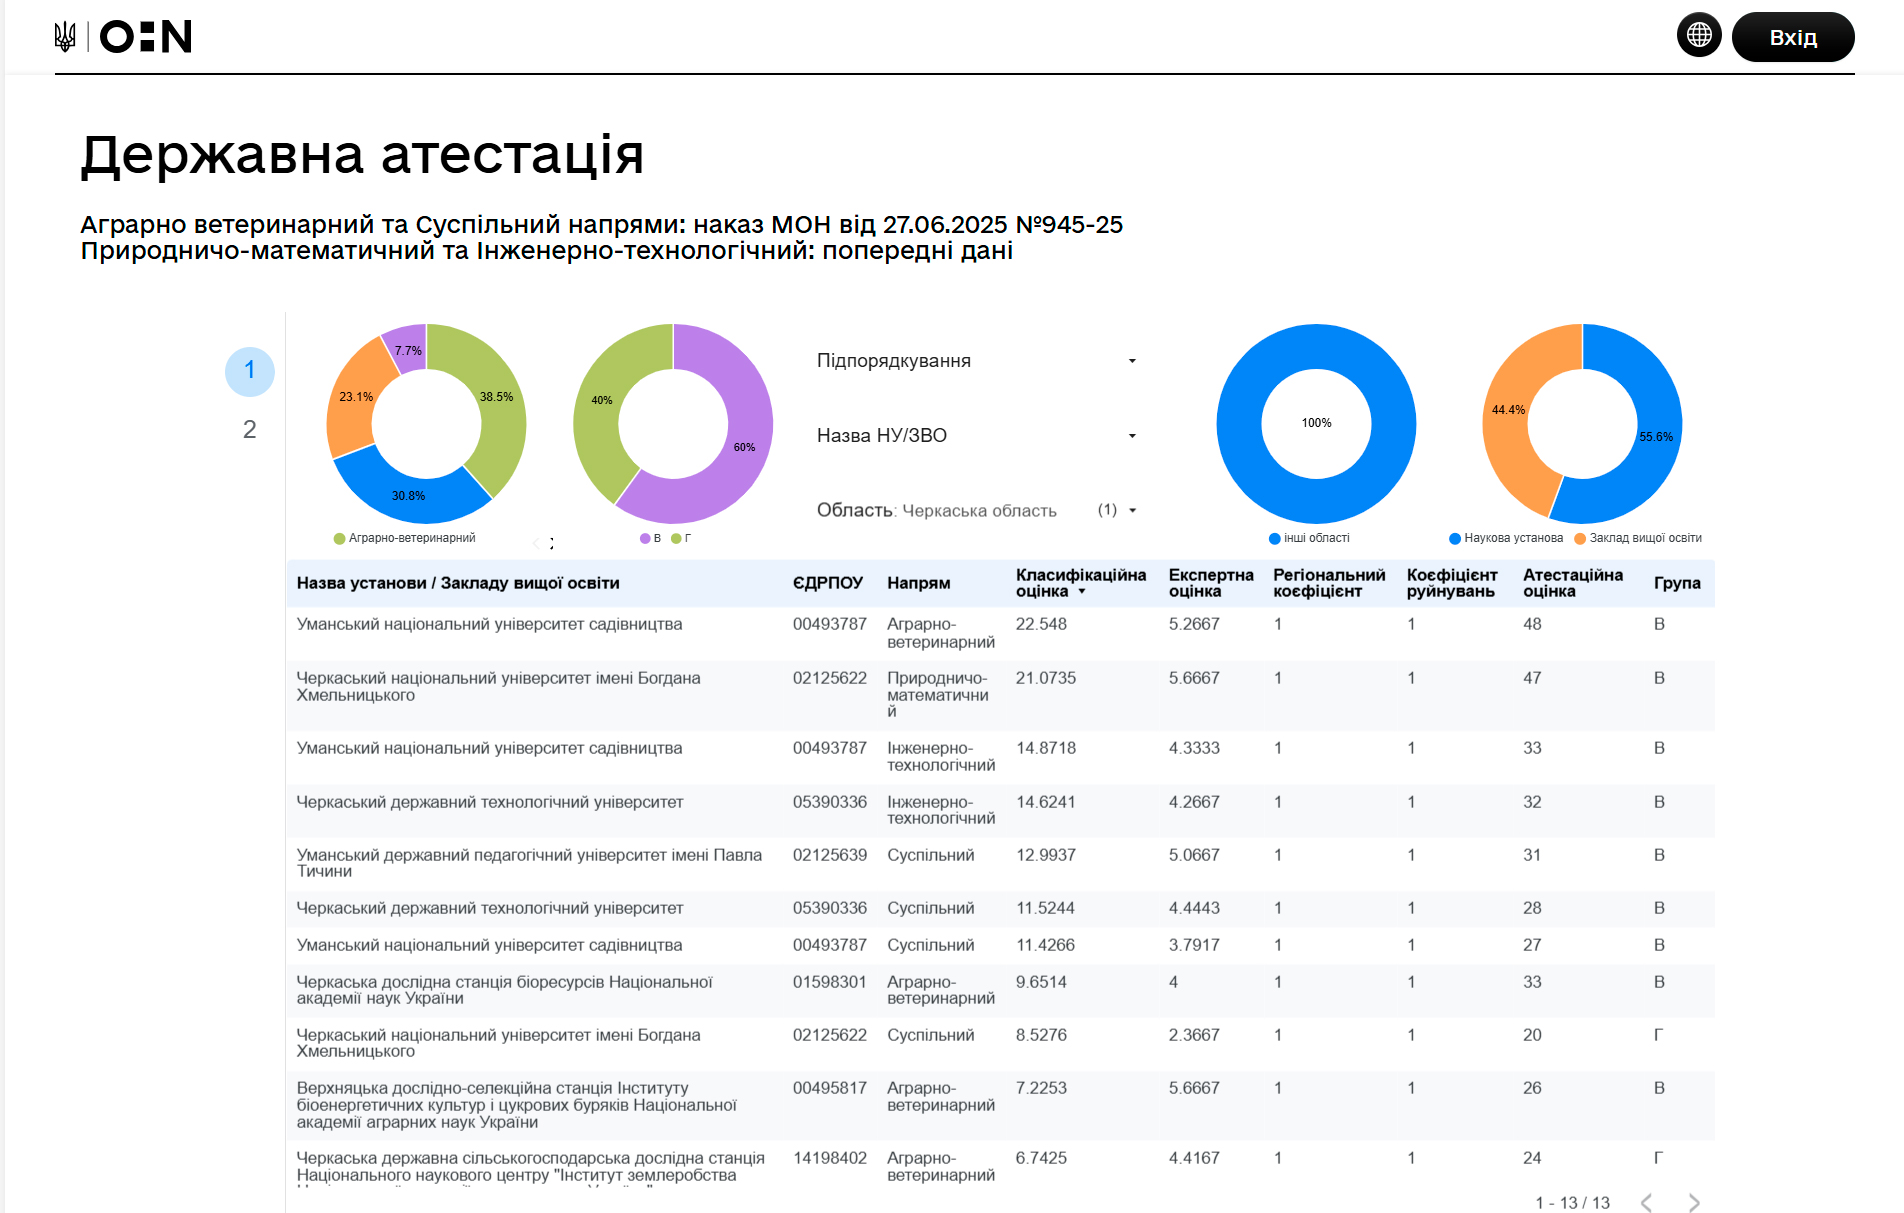Screen dimensions: 1904x1213
Task: Open the 'Область' region filter dropdown
Action: (x=1132, y=511)
